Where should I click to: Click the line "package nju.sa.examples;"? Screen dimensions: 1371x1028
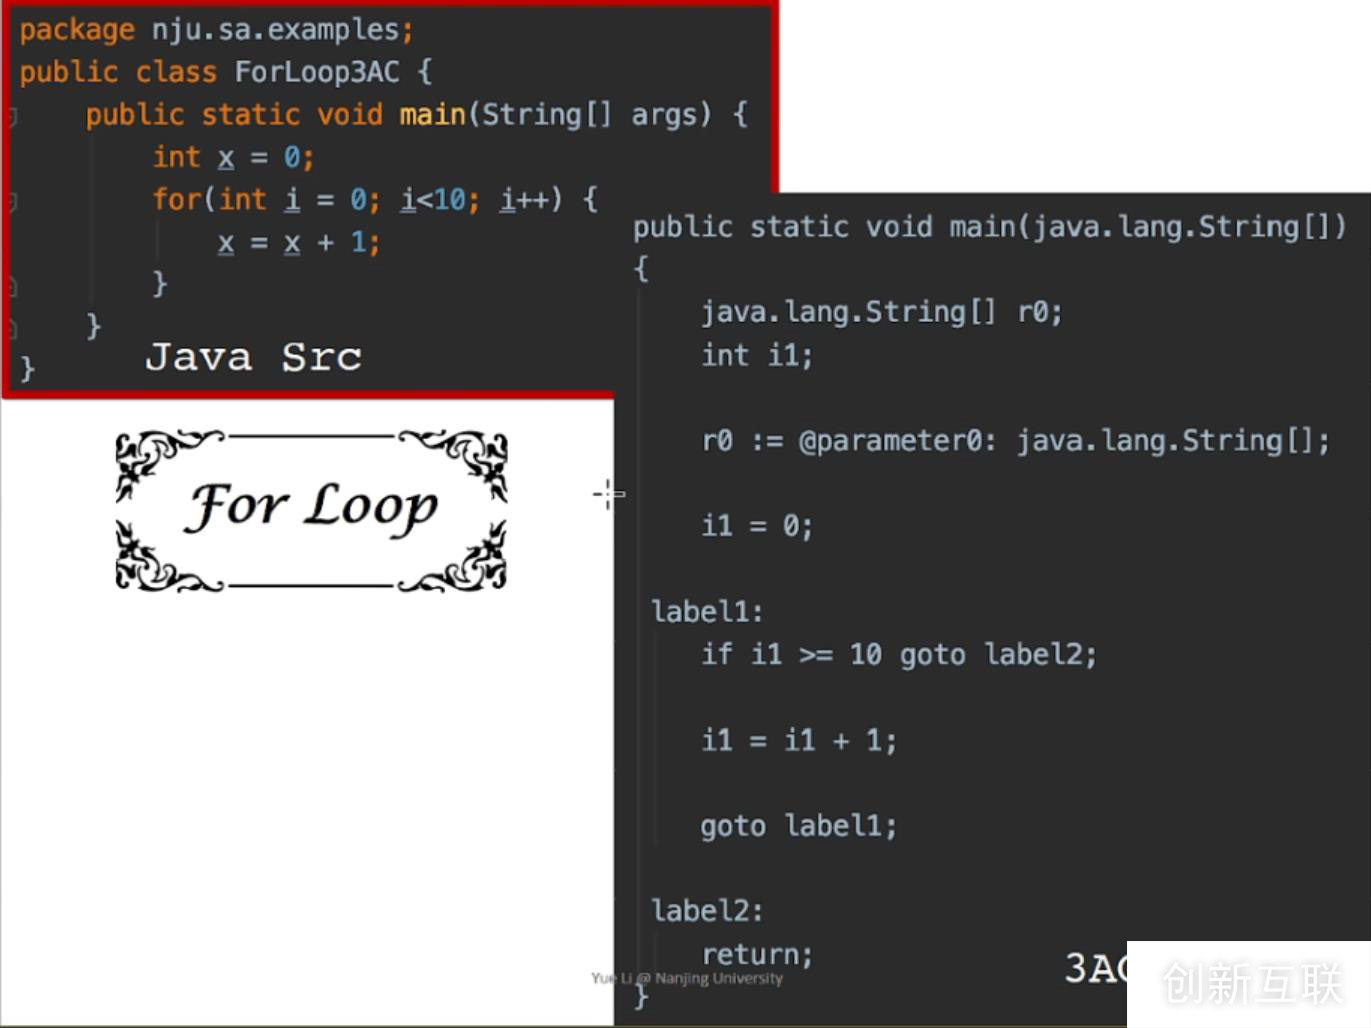(x=216, y=30)
